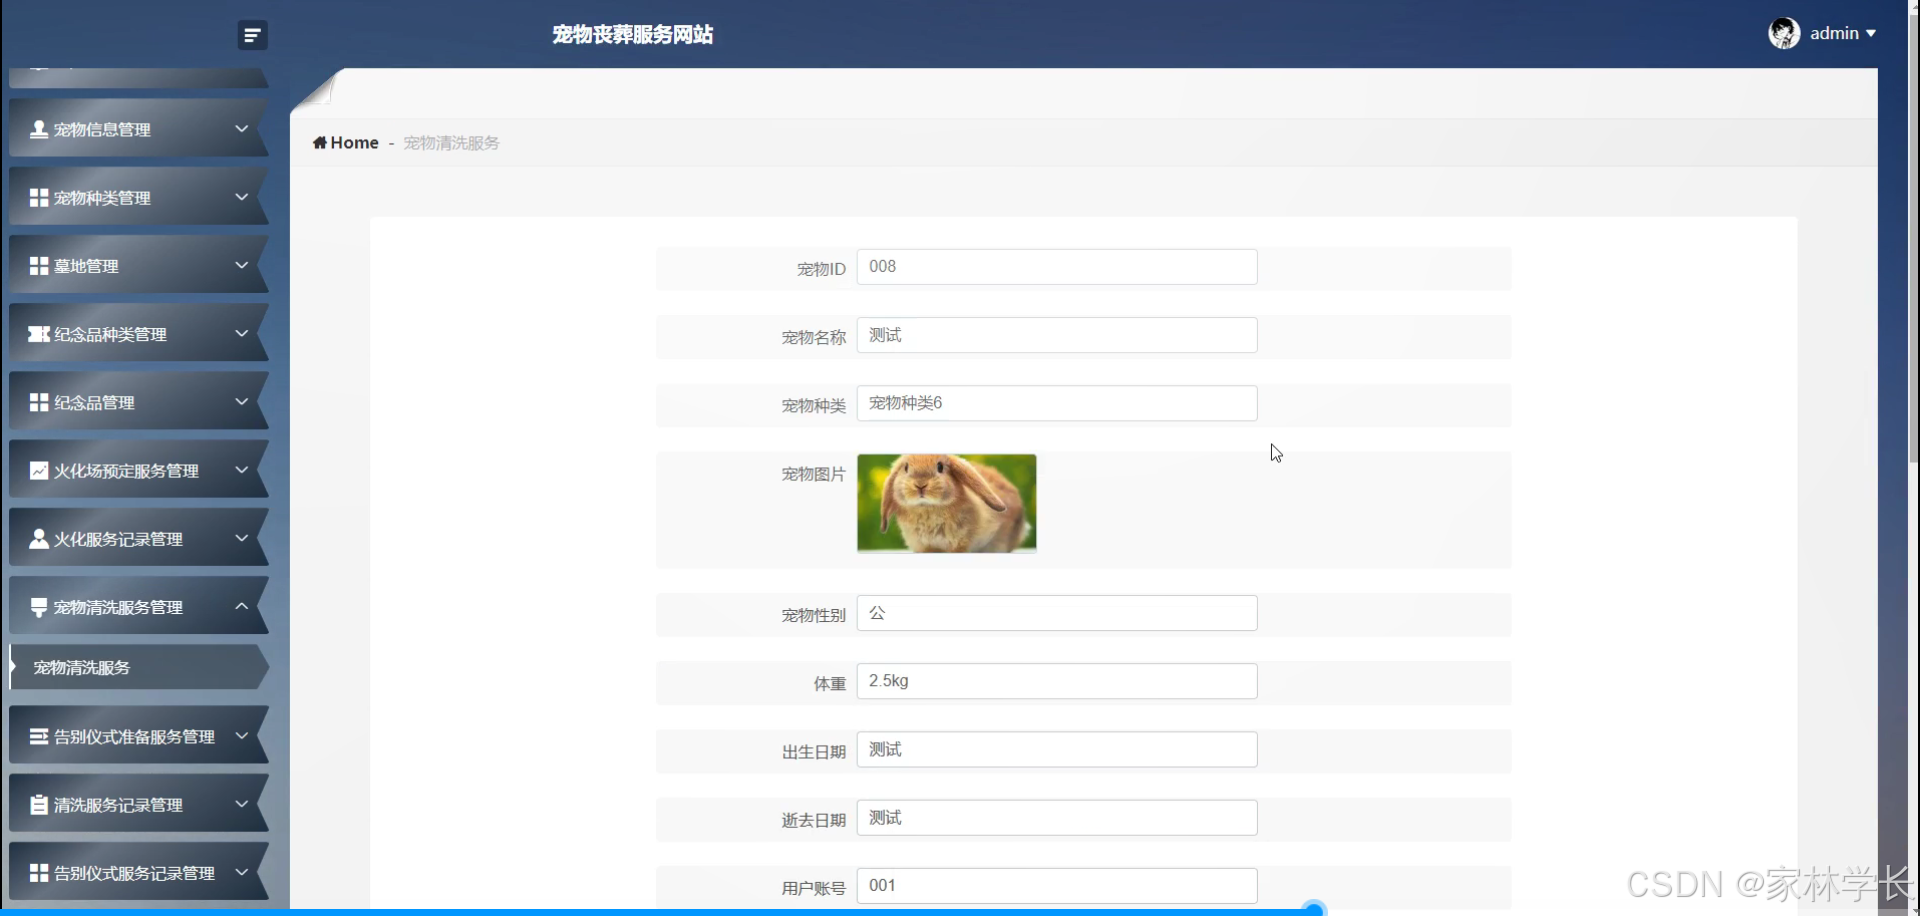This screenshot has width=1920, height=916.
Task: Click the 宠物种类管理 grid icon
Action: click(x=39, y=198)
